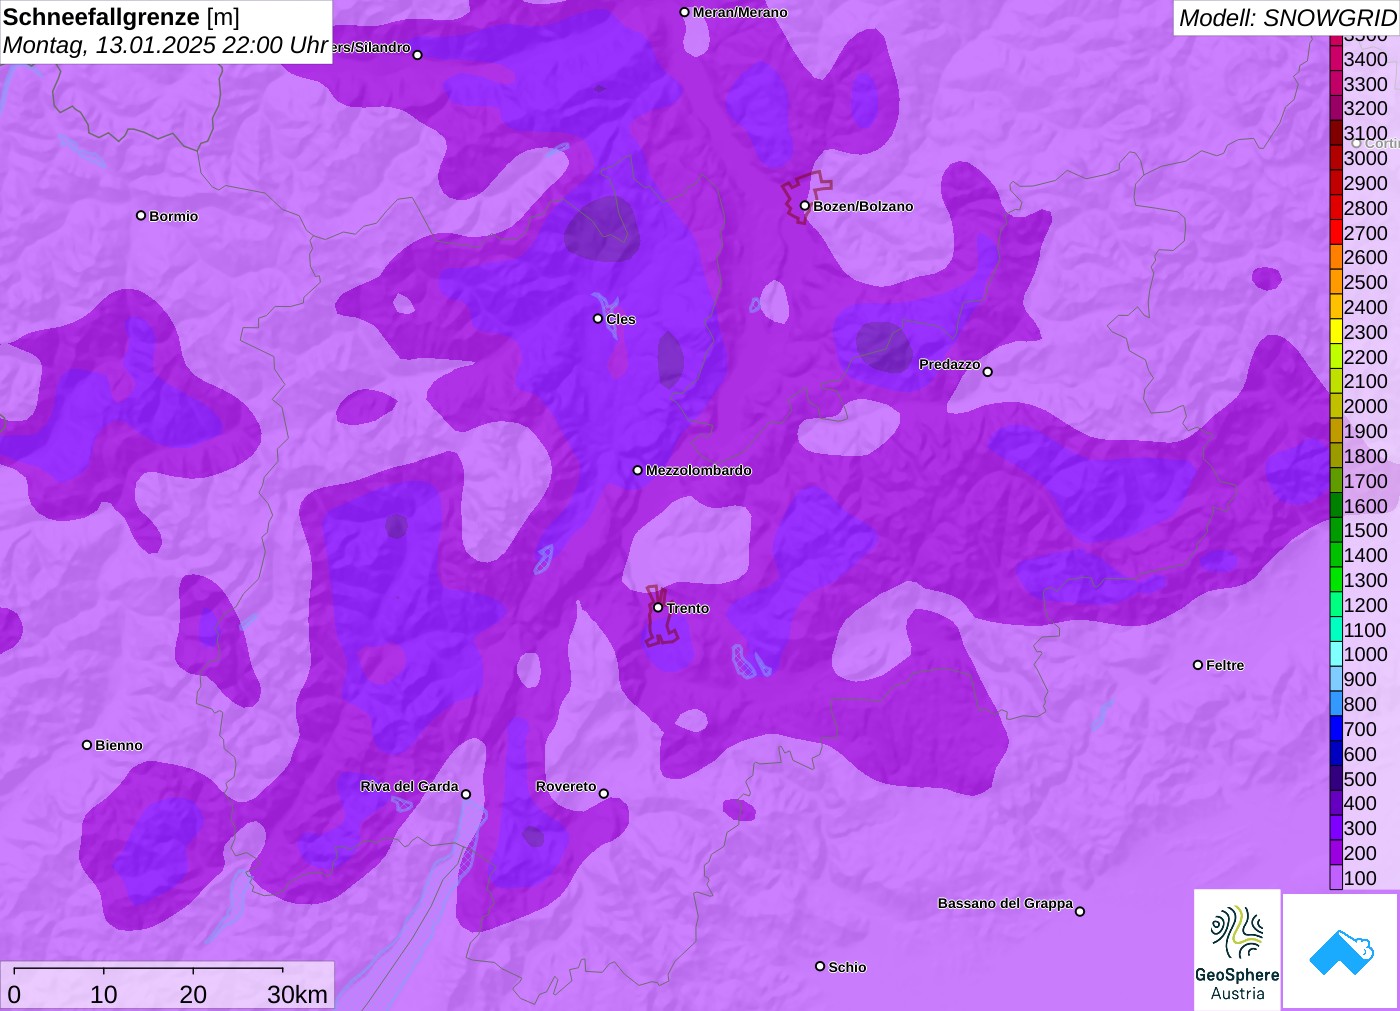Image resolution: width=1400 pixels, height=1011 pixels.
Task: Select the 1500 m green legend swatch
Action: coord(1336,530)
